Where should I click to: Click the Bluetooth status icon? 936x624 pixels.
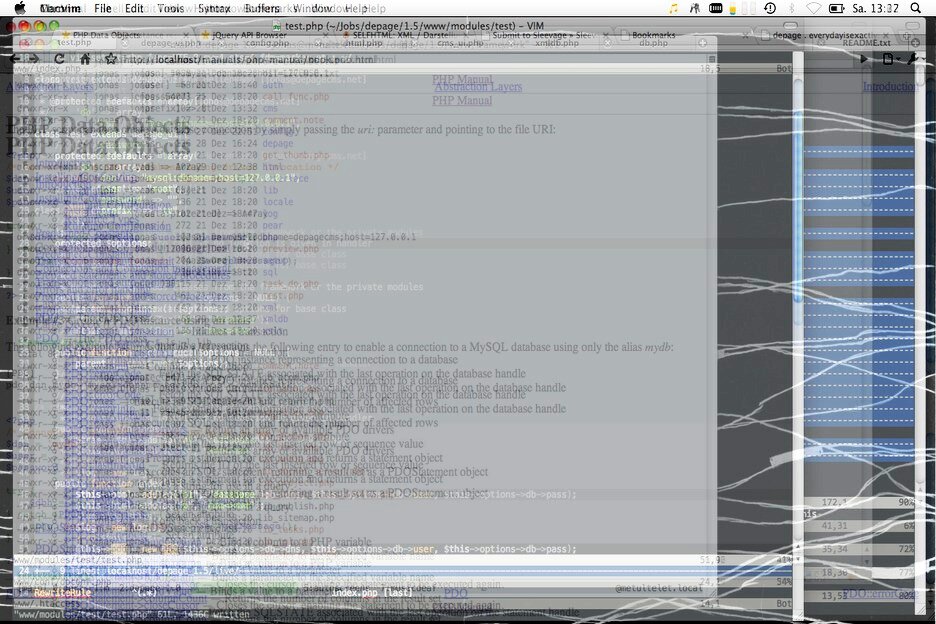pyautogui.click(x=792, y=8)
